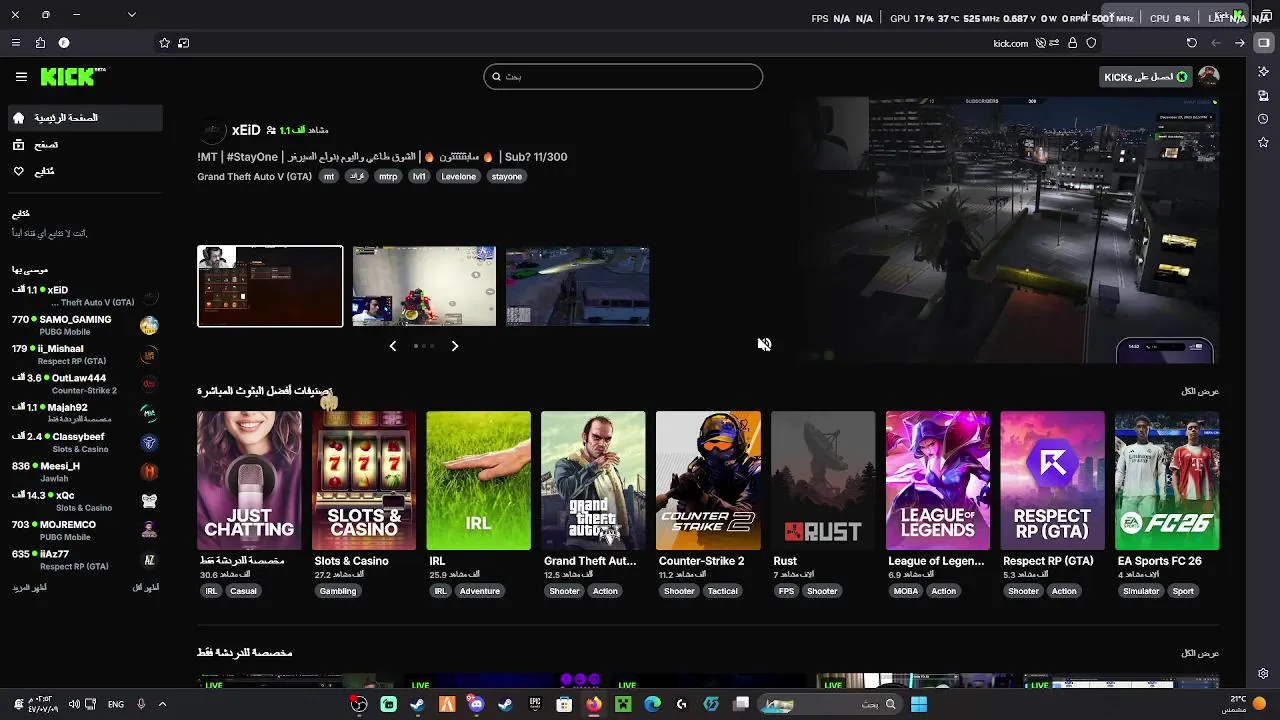Open Counter-Strike 2 category card

pyautogui.click(x=708, y=480)
